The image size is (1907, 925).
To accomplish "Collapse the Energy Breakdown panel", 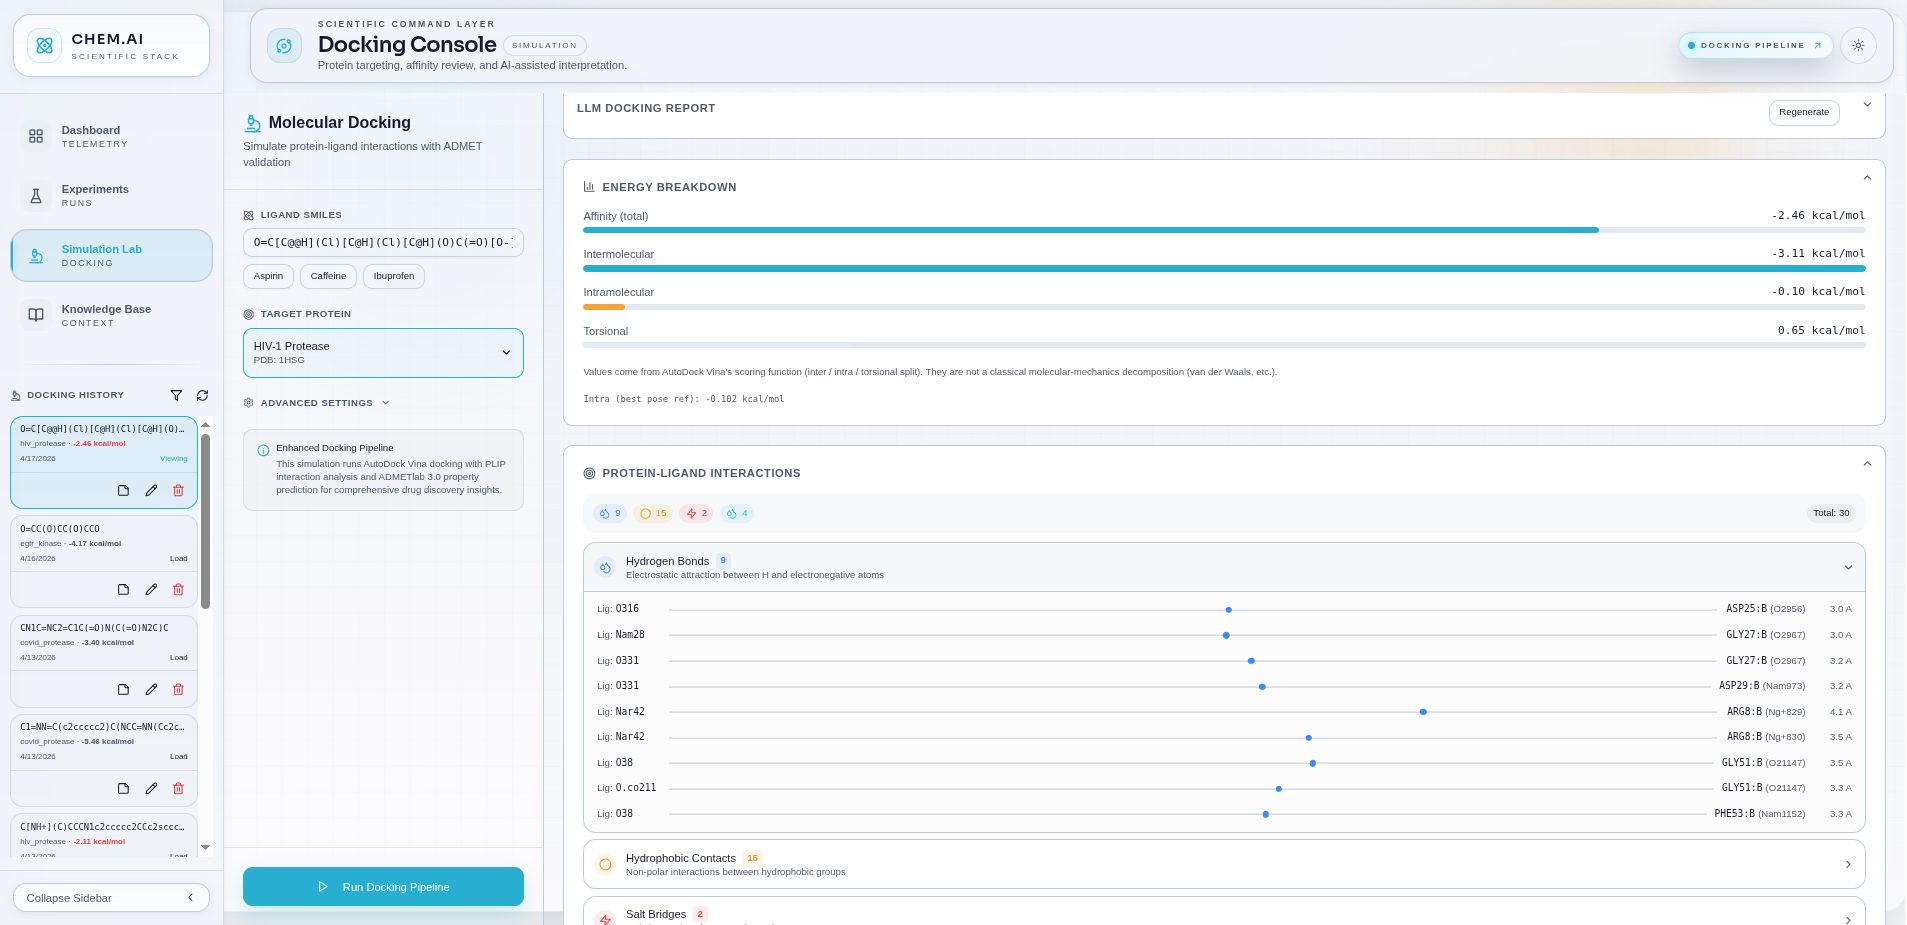I will pos(1867,178).
